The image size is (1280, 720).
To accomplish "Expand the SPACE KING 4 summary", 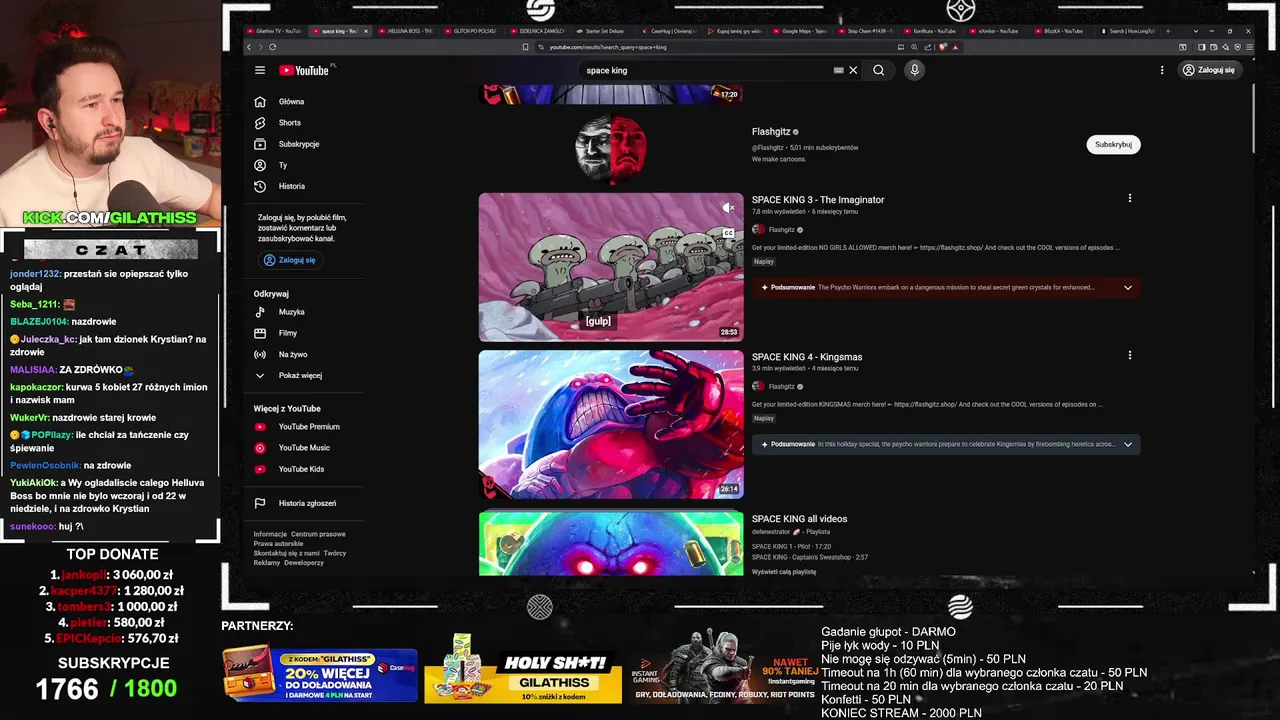I will pos(1128,444).
